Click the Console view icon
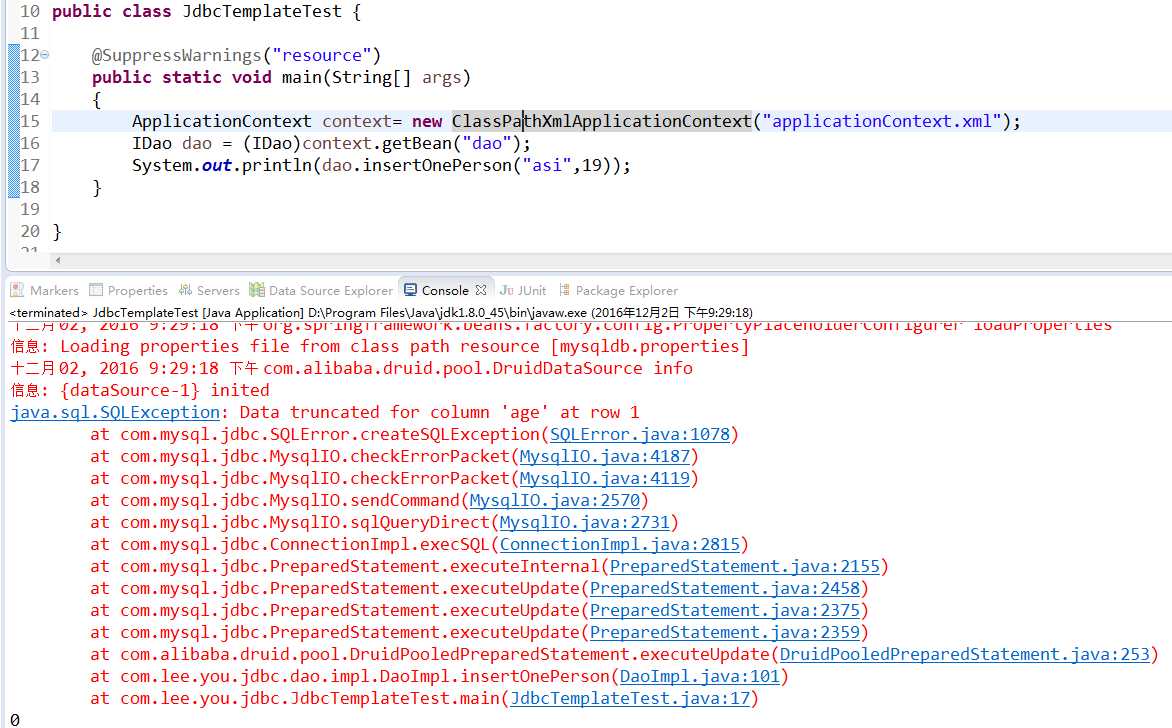 [410, 290]
